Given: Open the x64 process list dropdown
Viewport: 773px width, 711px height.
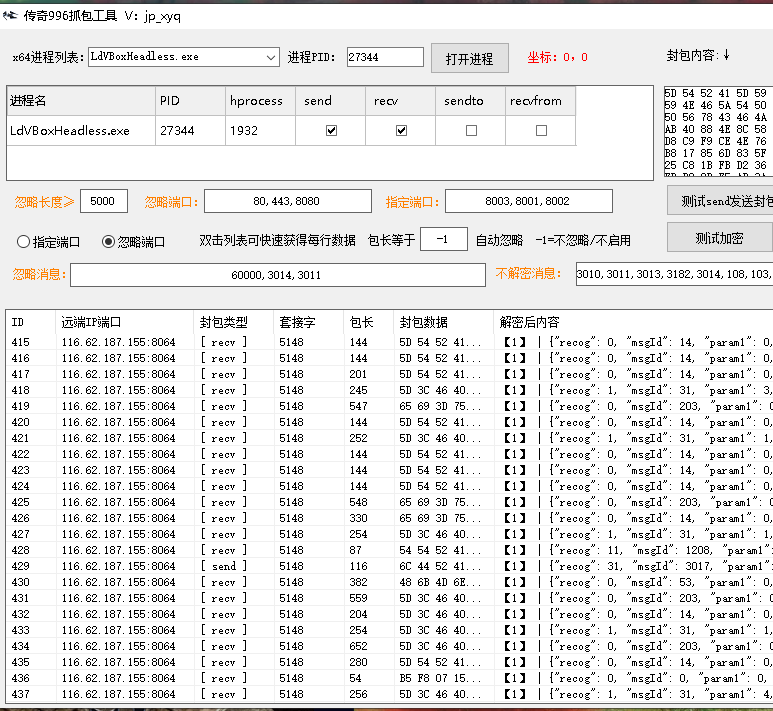Looking at the screenshot, I should coord(271,57).
